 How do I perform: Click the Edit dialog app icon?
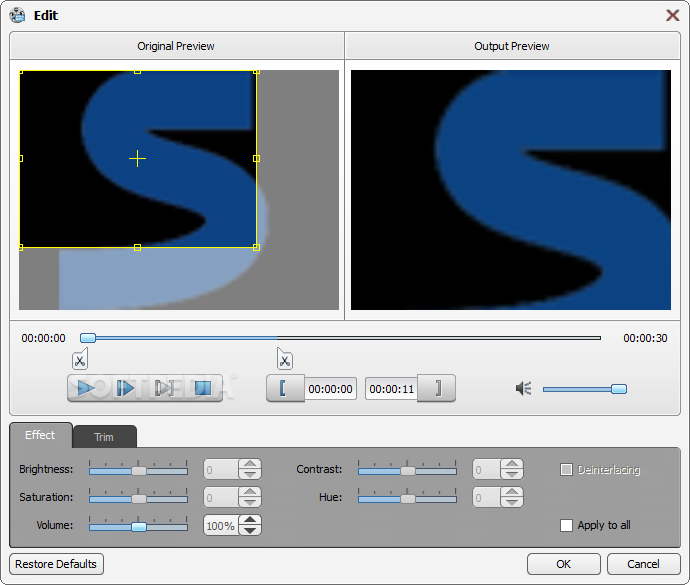(x=18, y=15)
